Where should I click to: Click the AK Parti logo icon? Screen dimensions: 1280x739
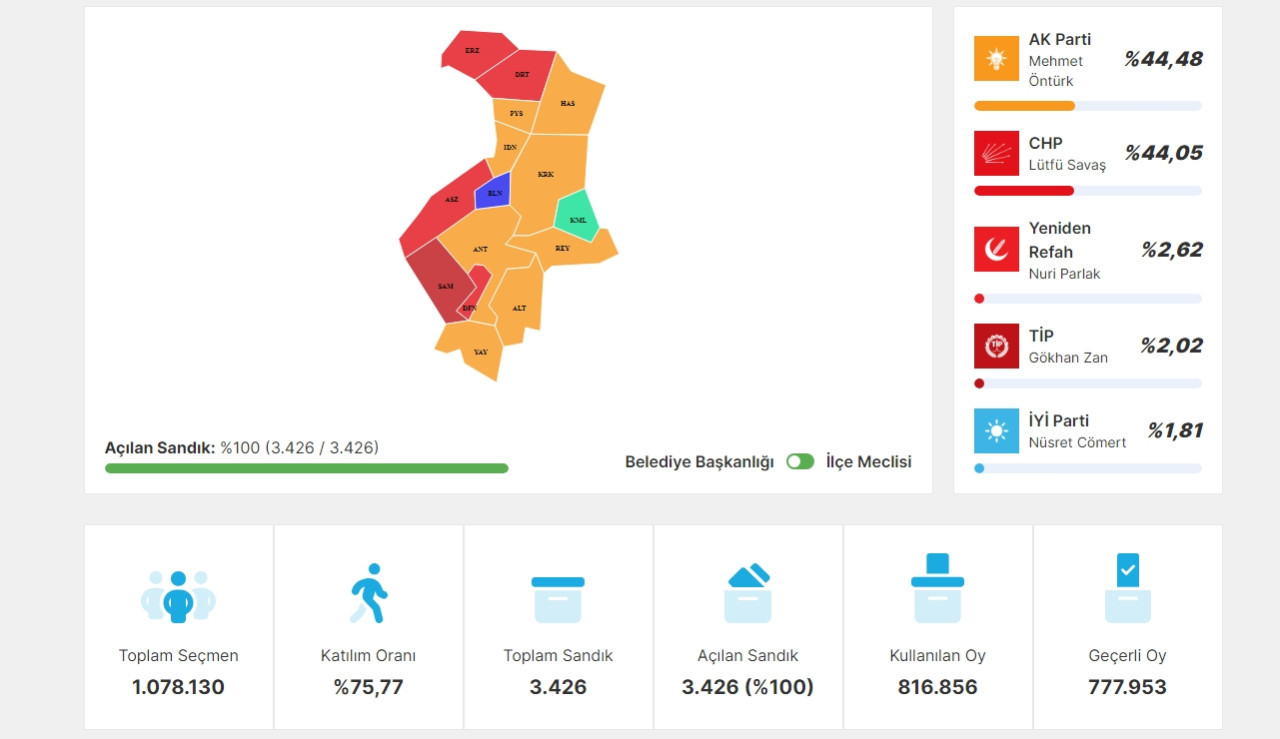click(996, 59)
